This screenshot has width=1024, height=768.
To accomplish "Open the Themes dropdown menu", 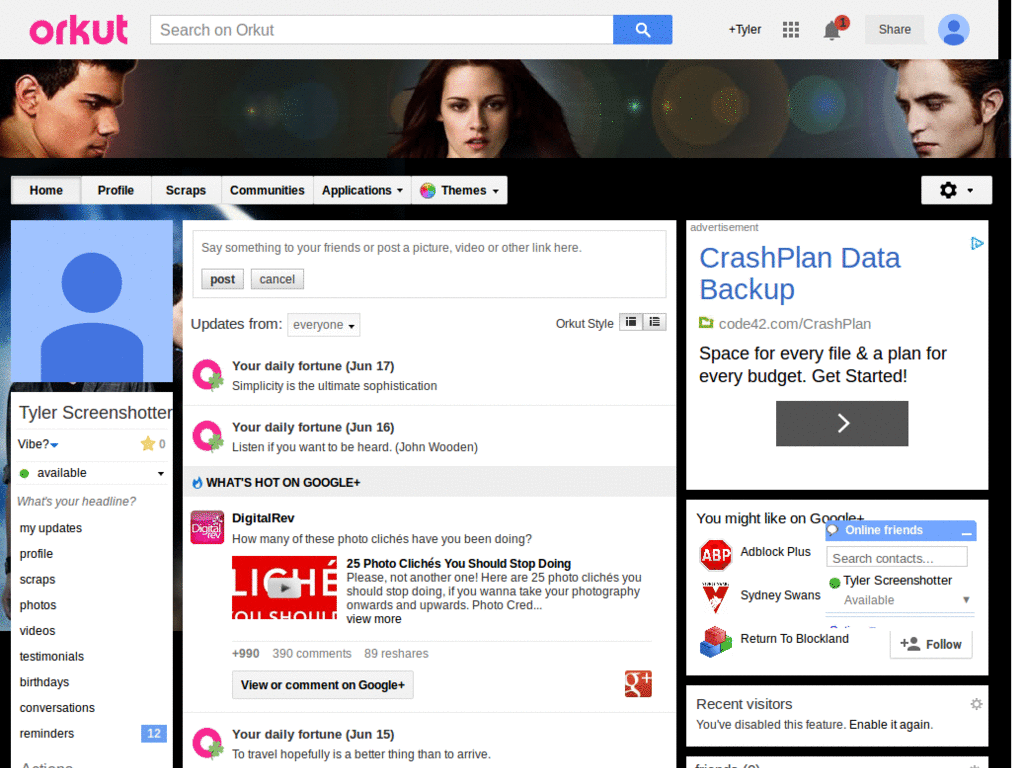I will (x=460, y=191).
